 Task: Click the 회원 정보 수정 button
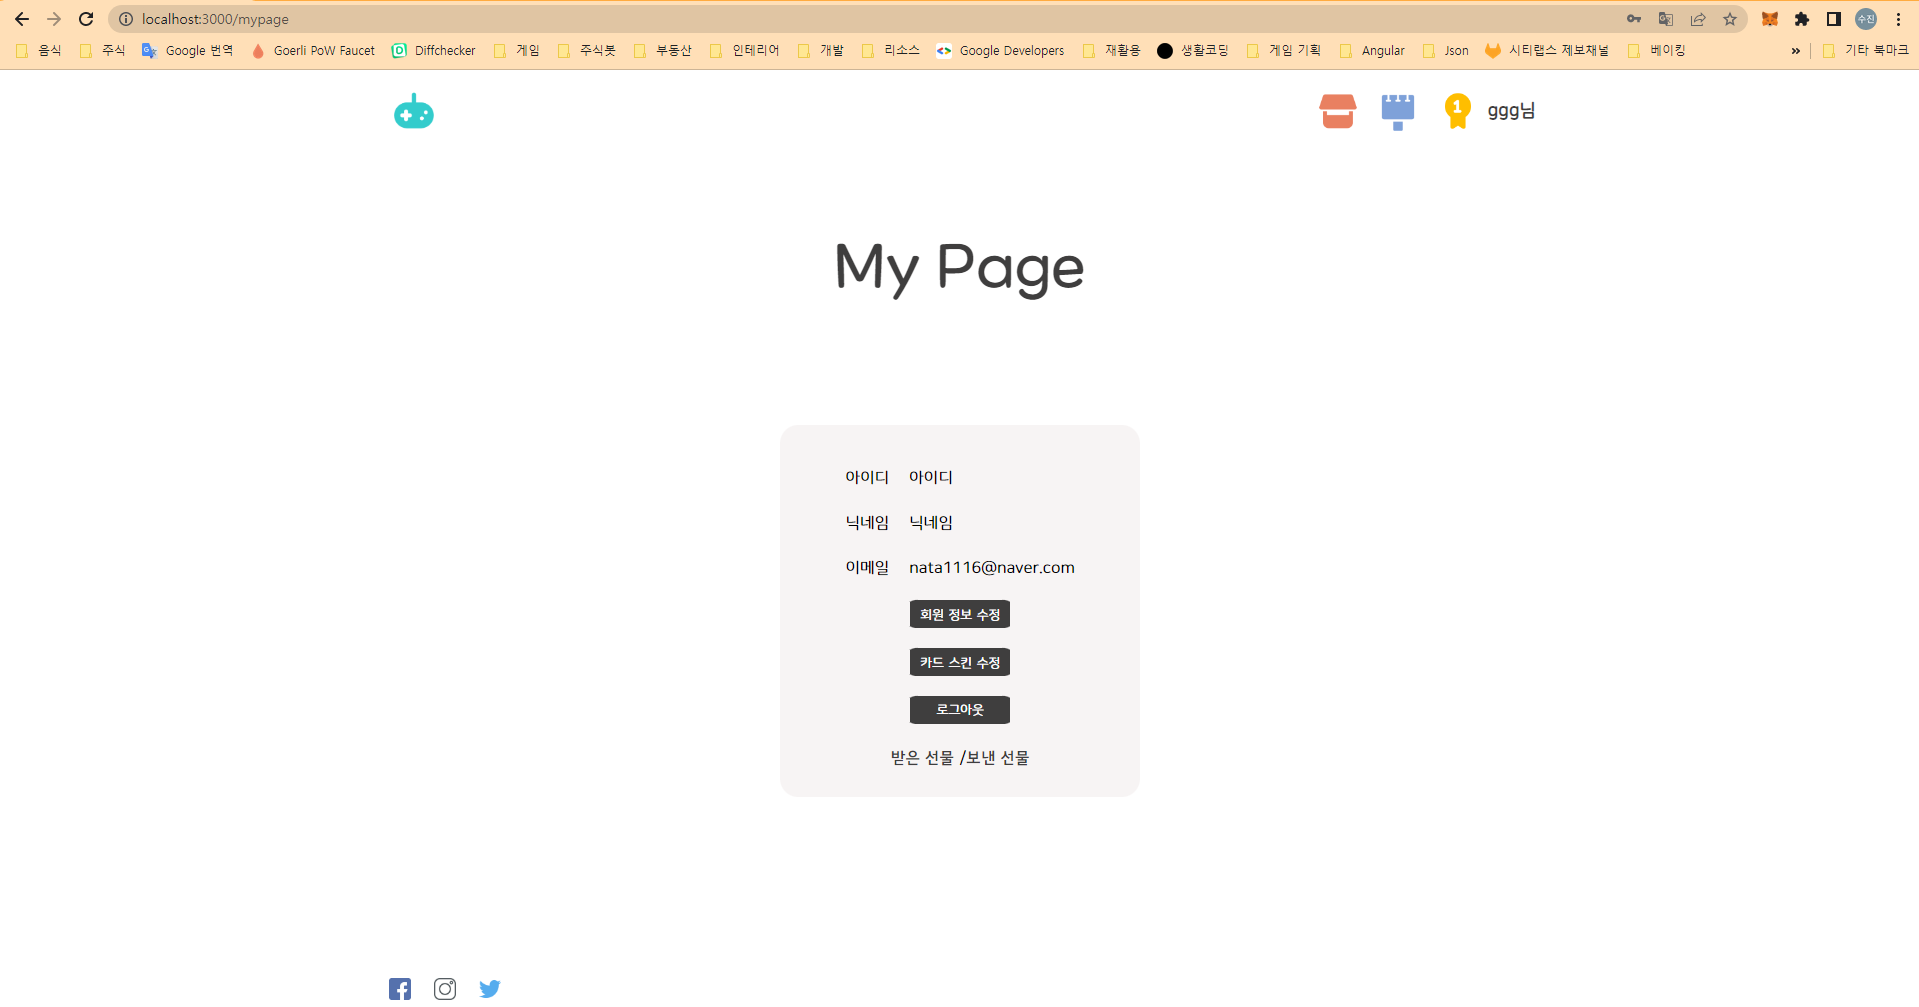959,614
